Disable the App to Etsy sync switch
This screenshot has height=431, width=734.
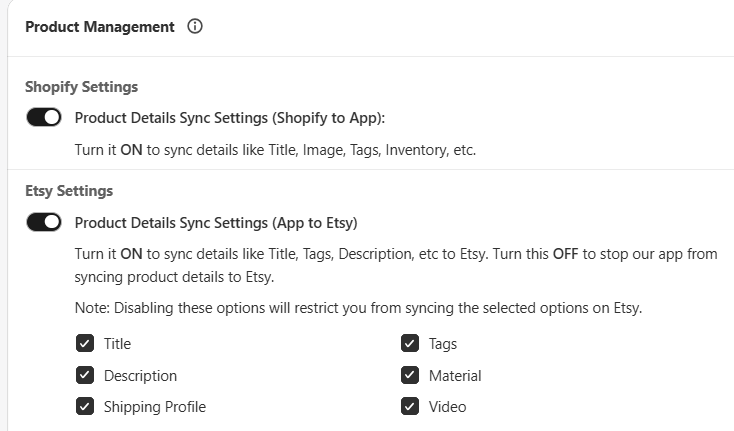tap(44, 222)
